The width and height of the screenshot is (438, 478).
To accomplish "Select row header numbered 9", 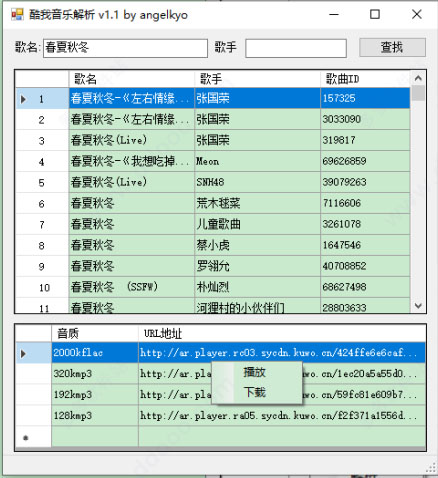I will 42,267.
